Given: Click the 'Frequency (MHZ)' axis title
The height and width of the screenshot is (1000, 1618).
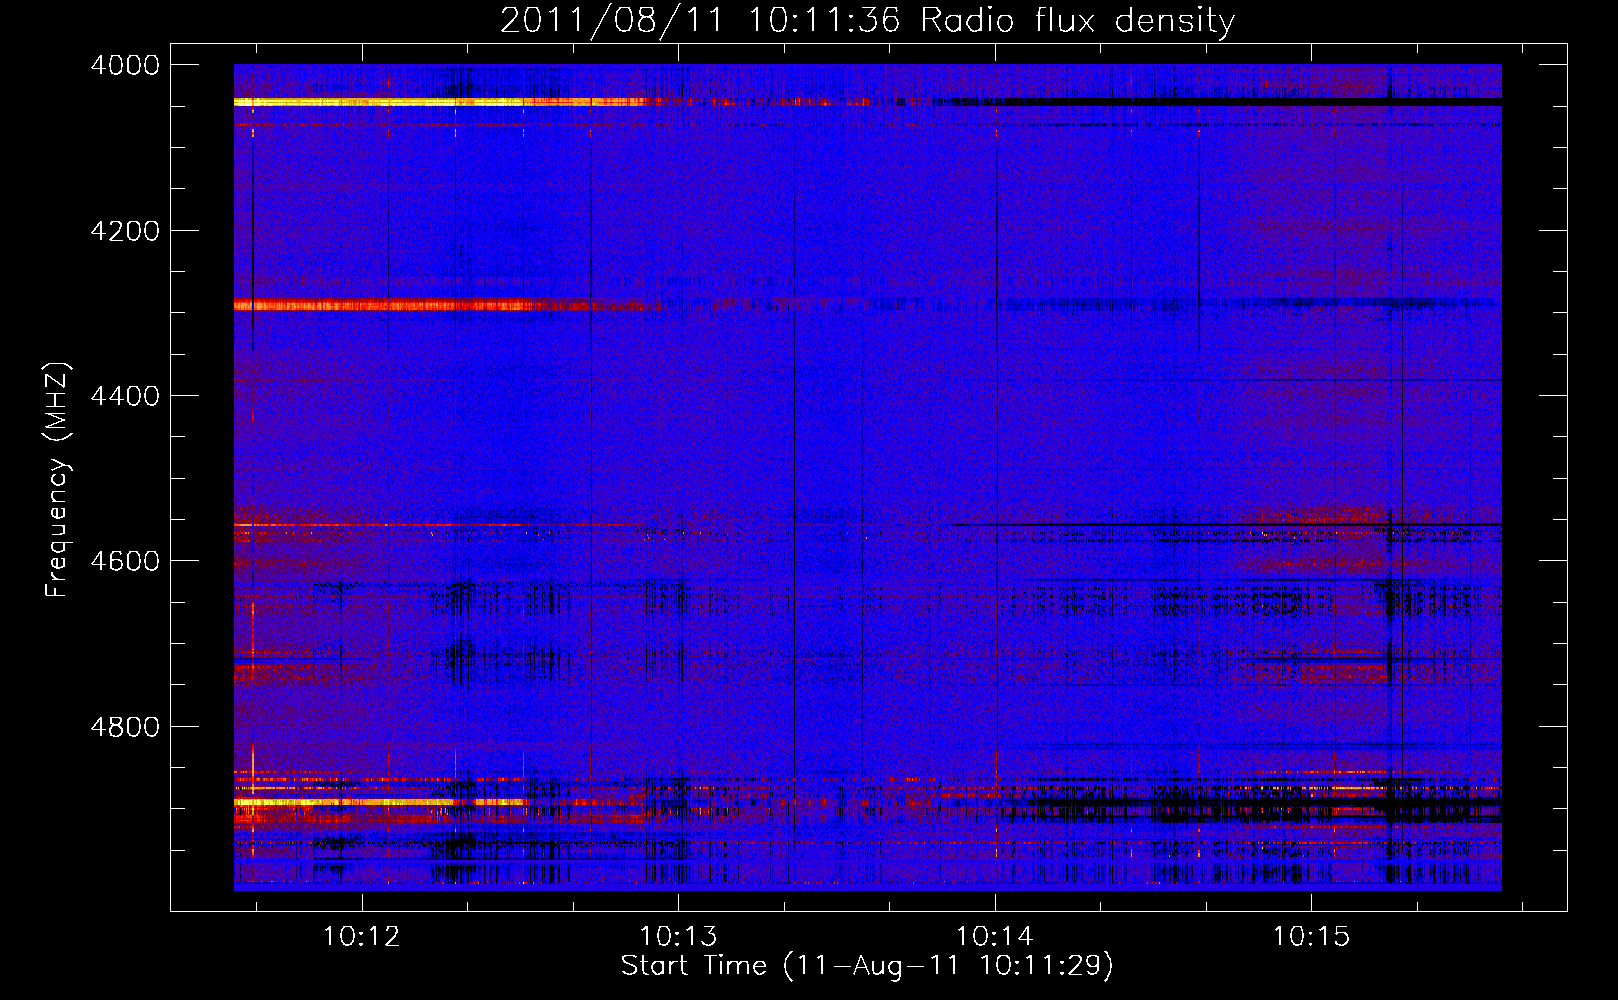Looking at the screenshot, I should (58, 480).
